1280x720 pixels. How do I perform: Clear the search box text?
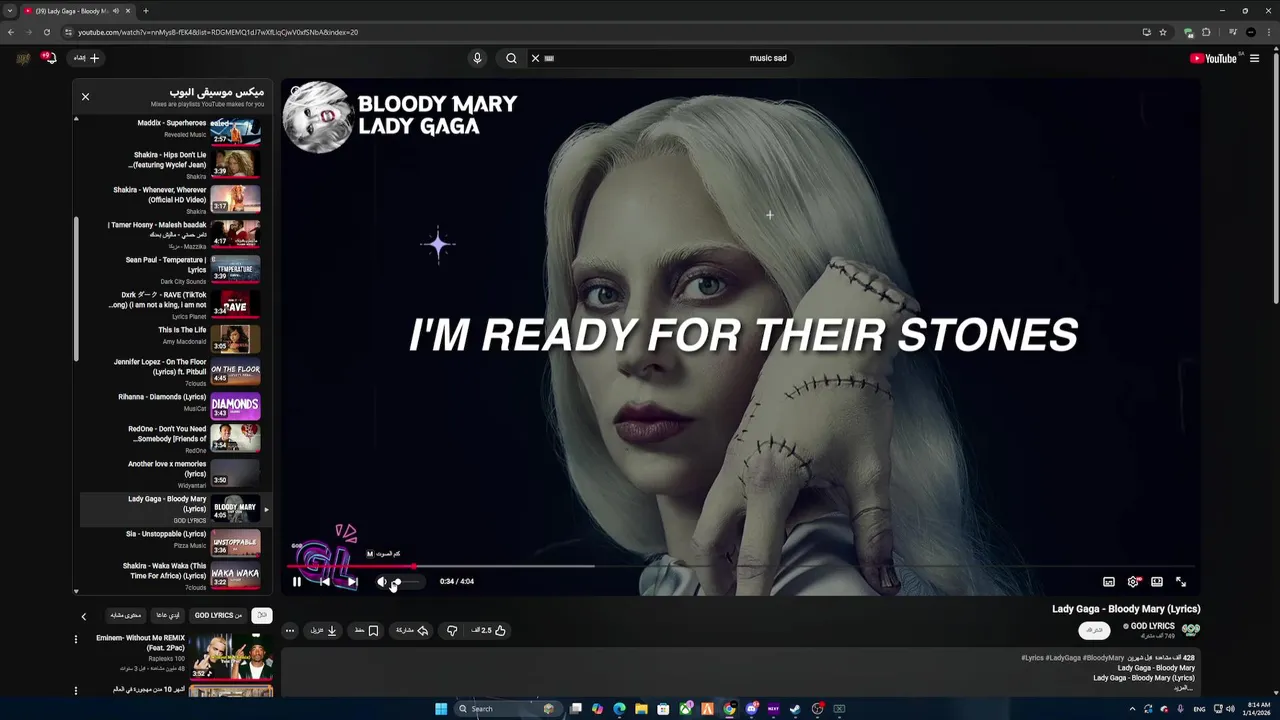(535, 58)
